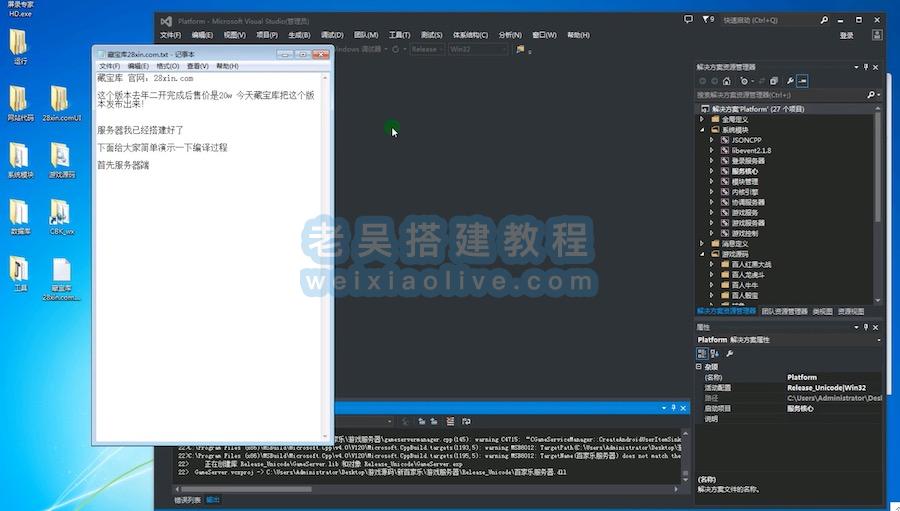Click the search magnifier icon in Solution Explorer

(x=871, y=95)
